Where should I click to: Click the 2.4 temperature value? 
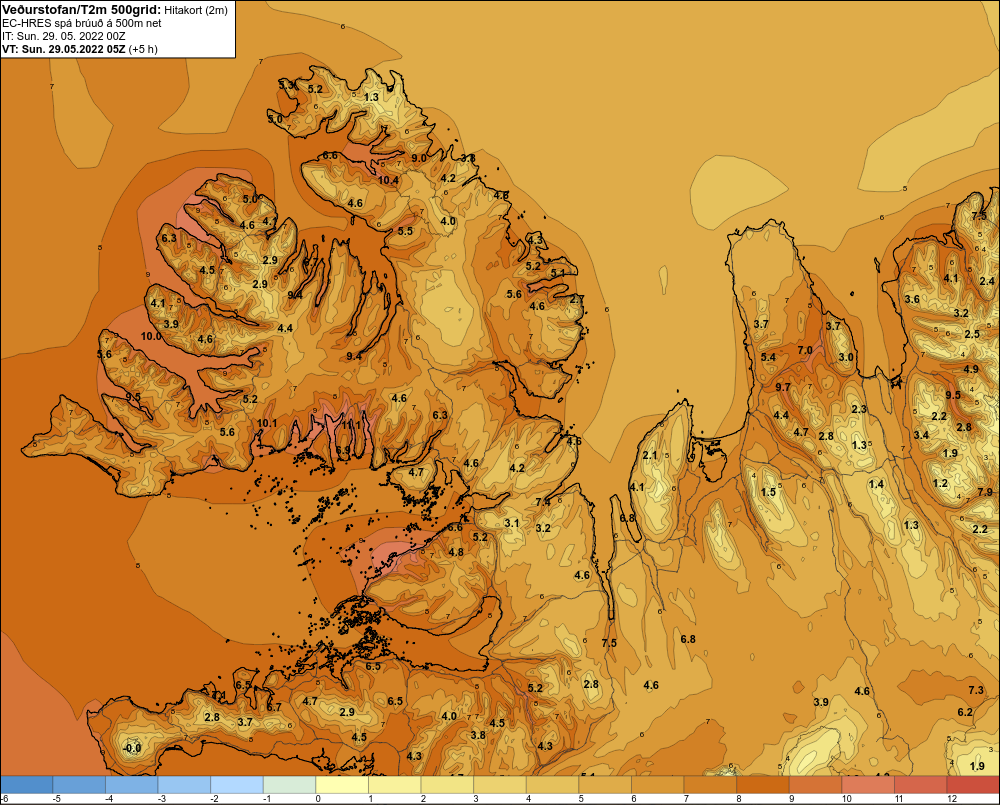(x=987, y=281)
